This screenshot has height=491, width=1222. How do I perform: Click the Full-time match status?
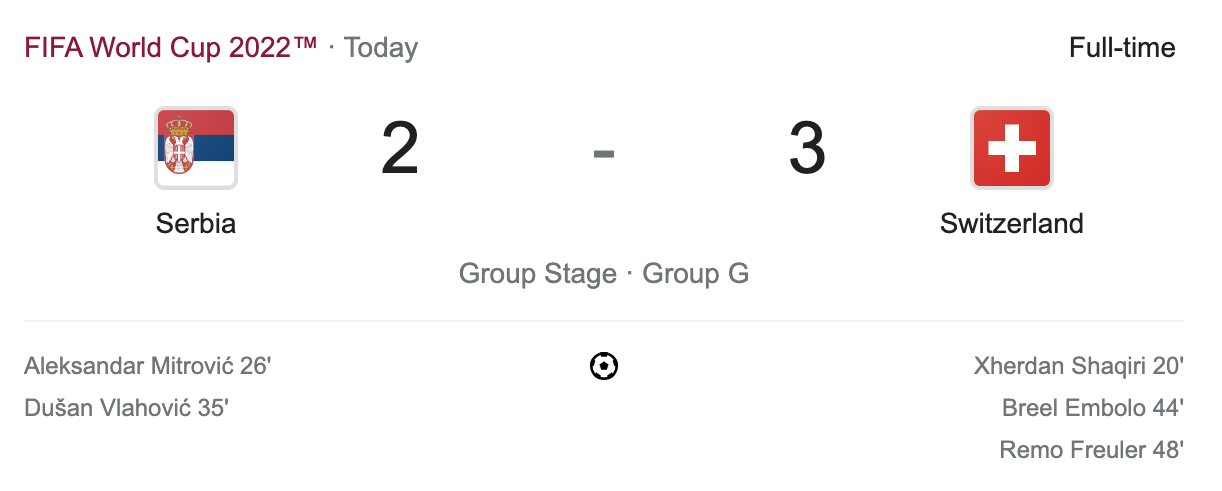[x=1122, y=48]
